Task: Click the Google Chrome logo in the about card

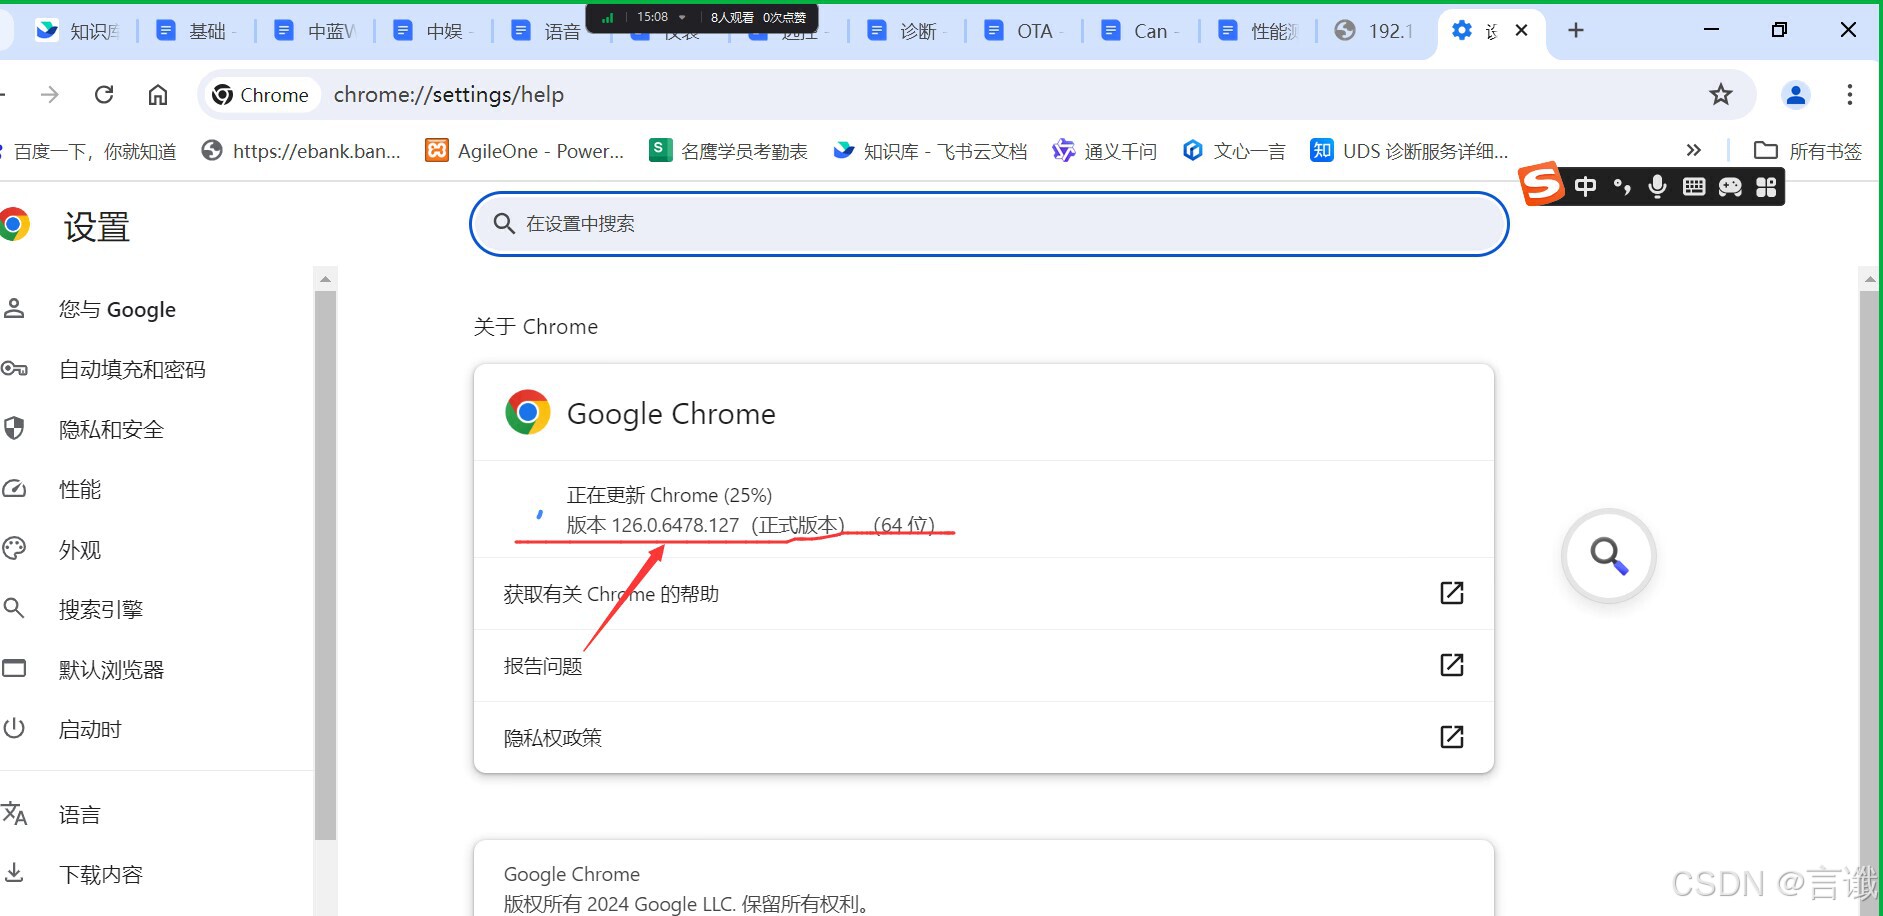Action: pos(528,412)
